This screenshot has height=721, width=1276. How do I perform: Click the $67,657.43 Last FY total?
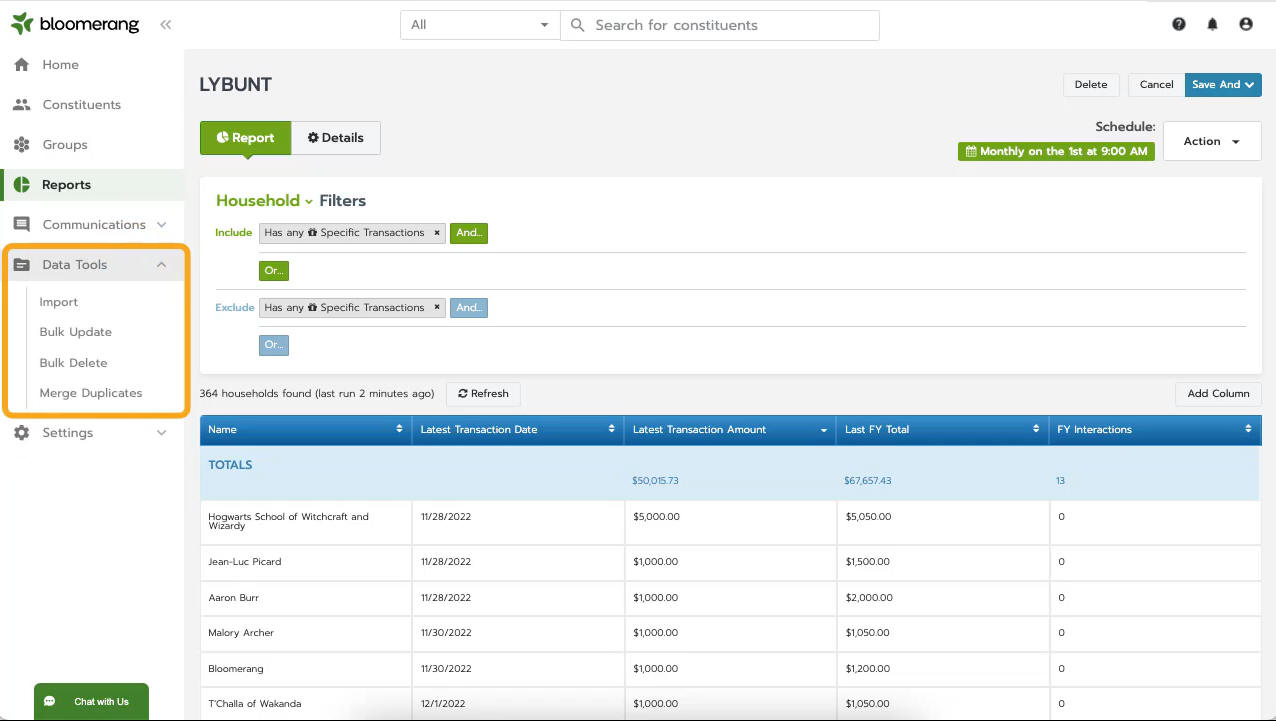(867, 481)
